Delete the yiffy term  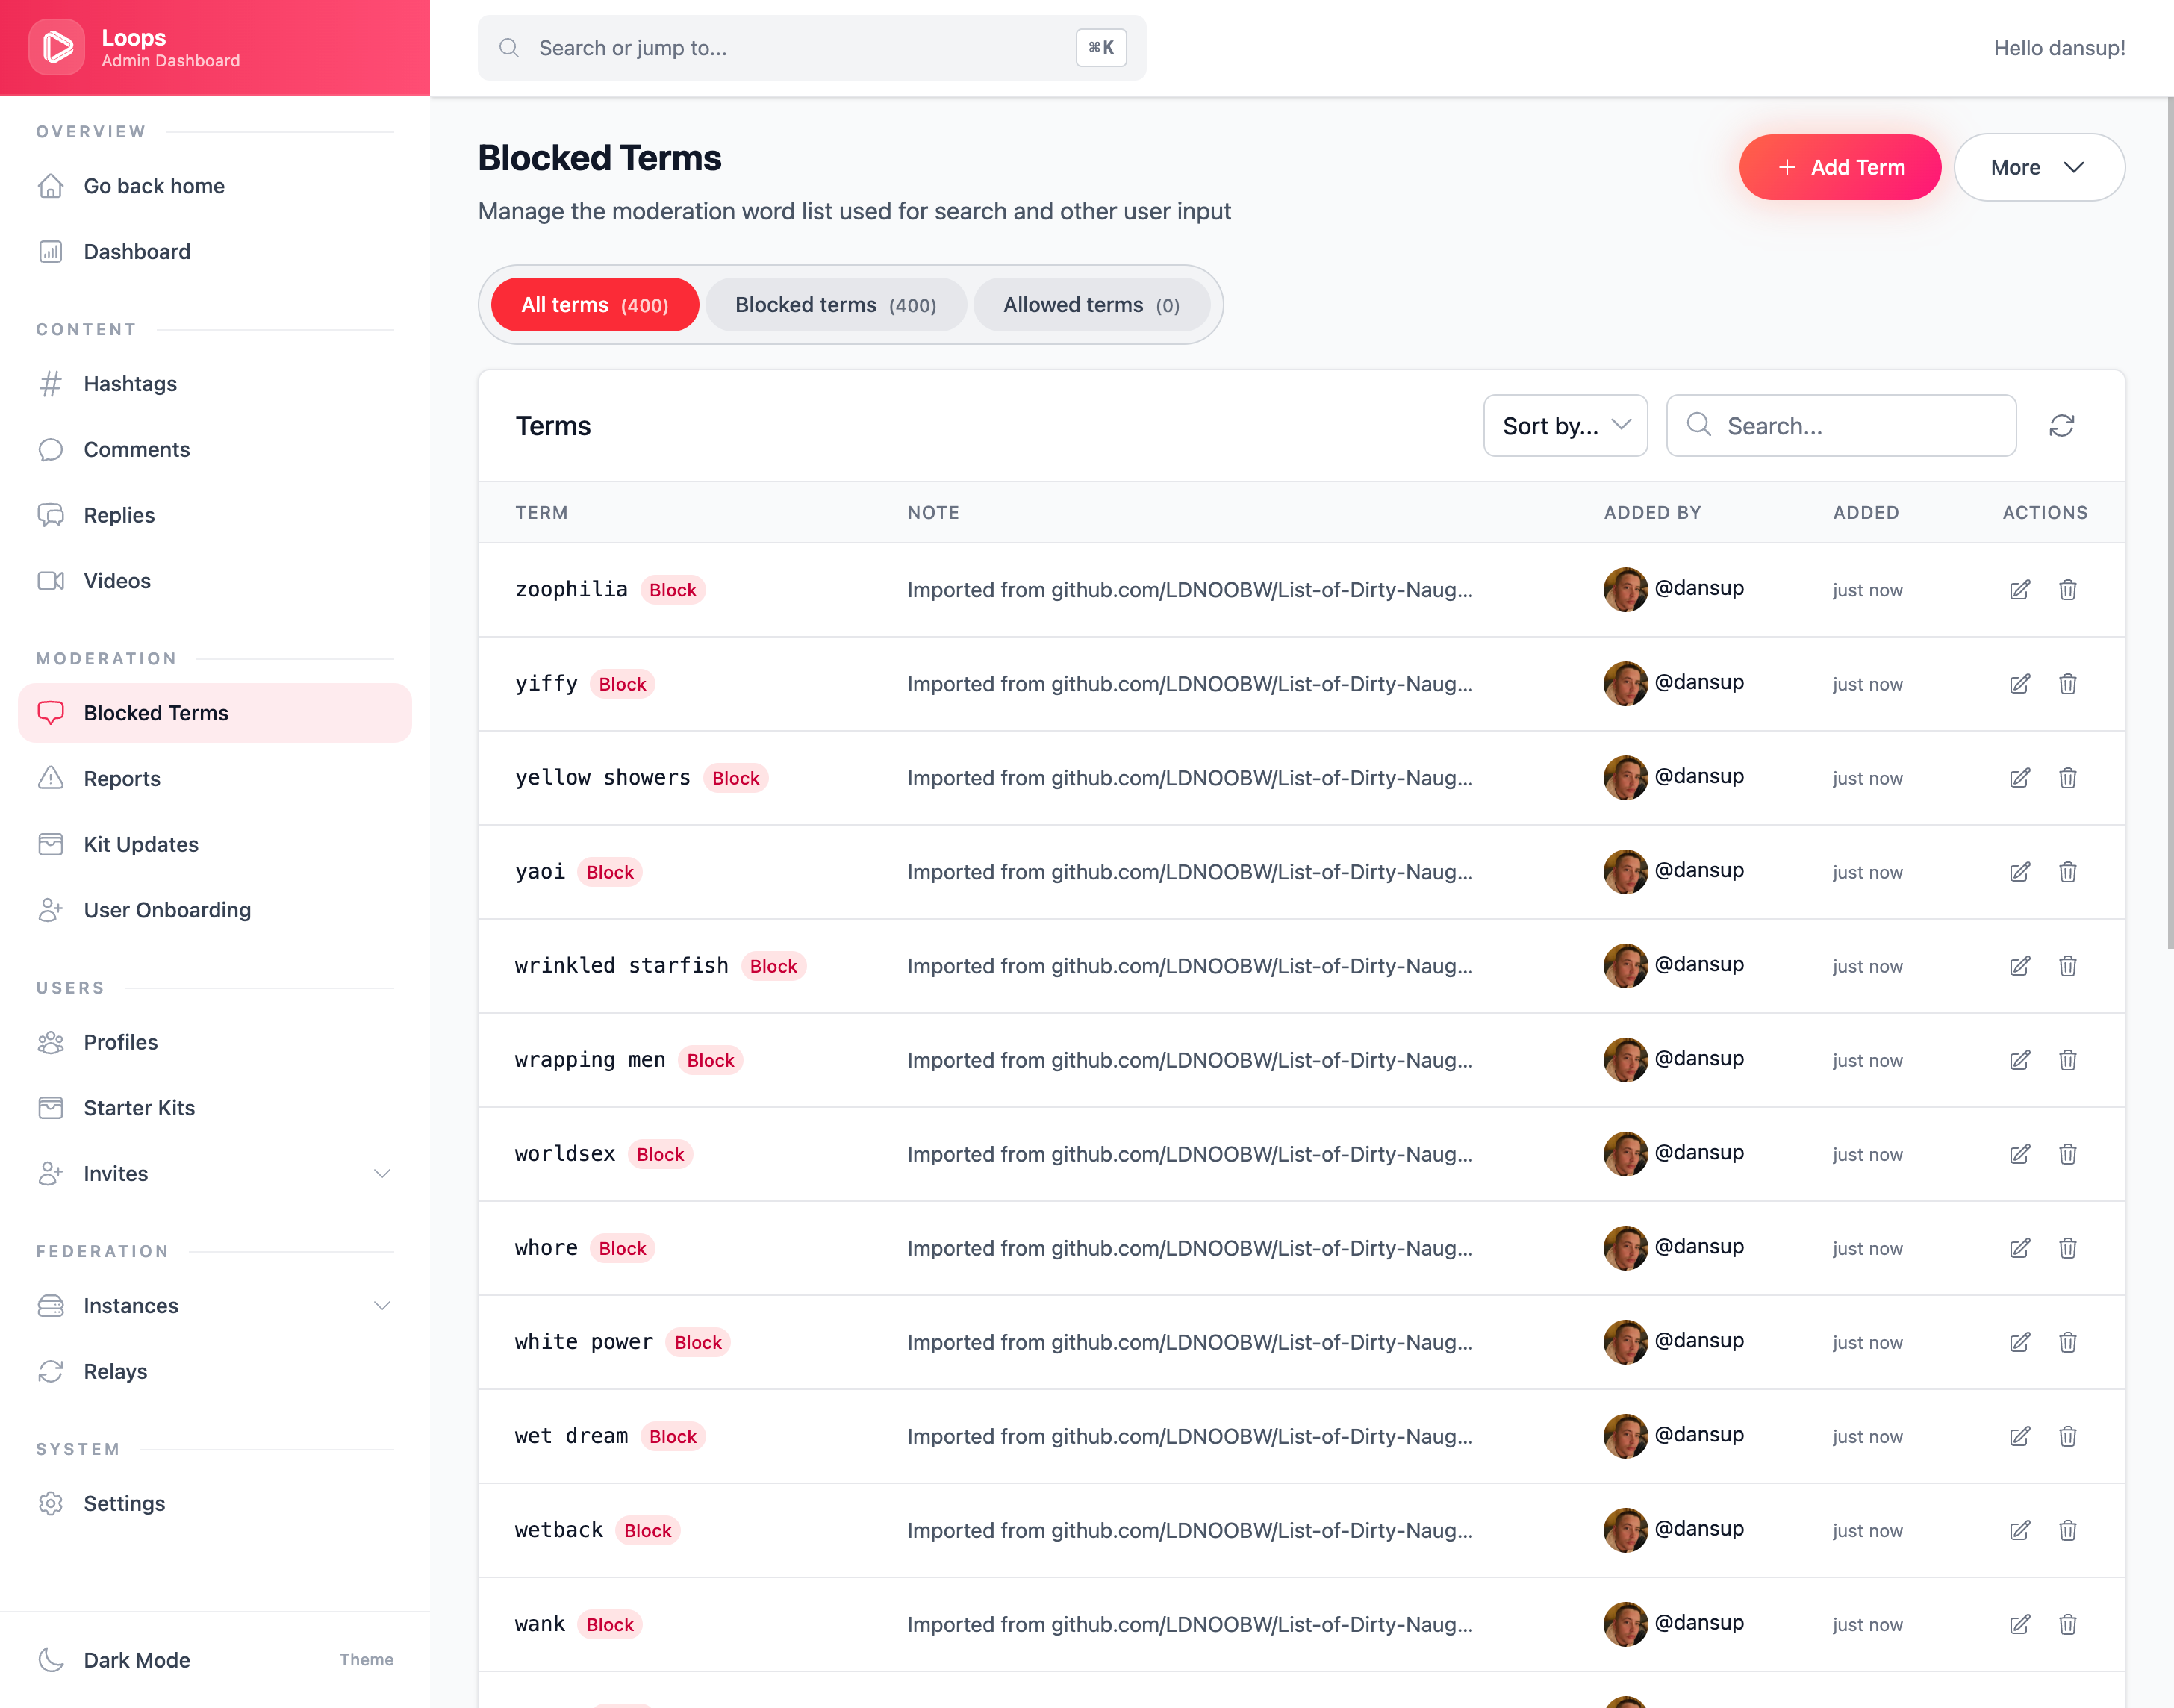[2067, 684]
